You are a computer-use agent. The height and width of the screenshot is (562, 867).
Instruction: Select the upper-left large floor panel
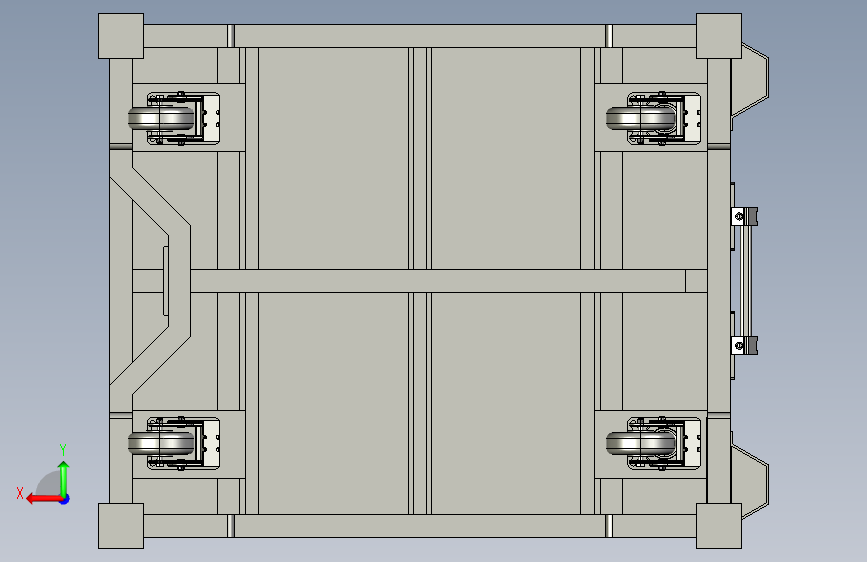coord(333,158)
